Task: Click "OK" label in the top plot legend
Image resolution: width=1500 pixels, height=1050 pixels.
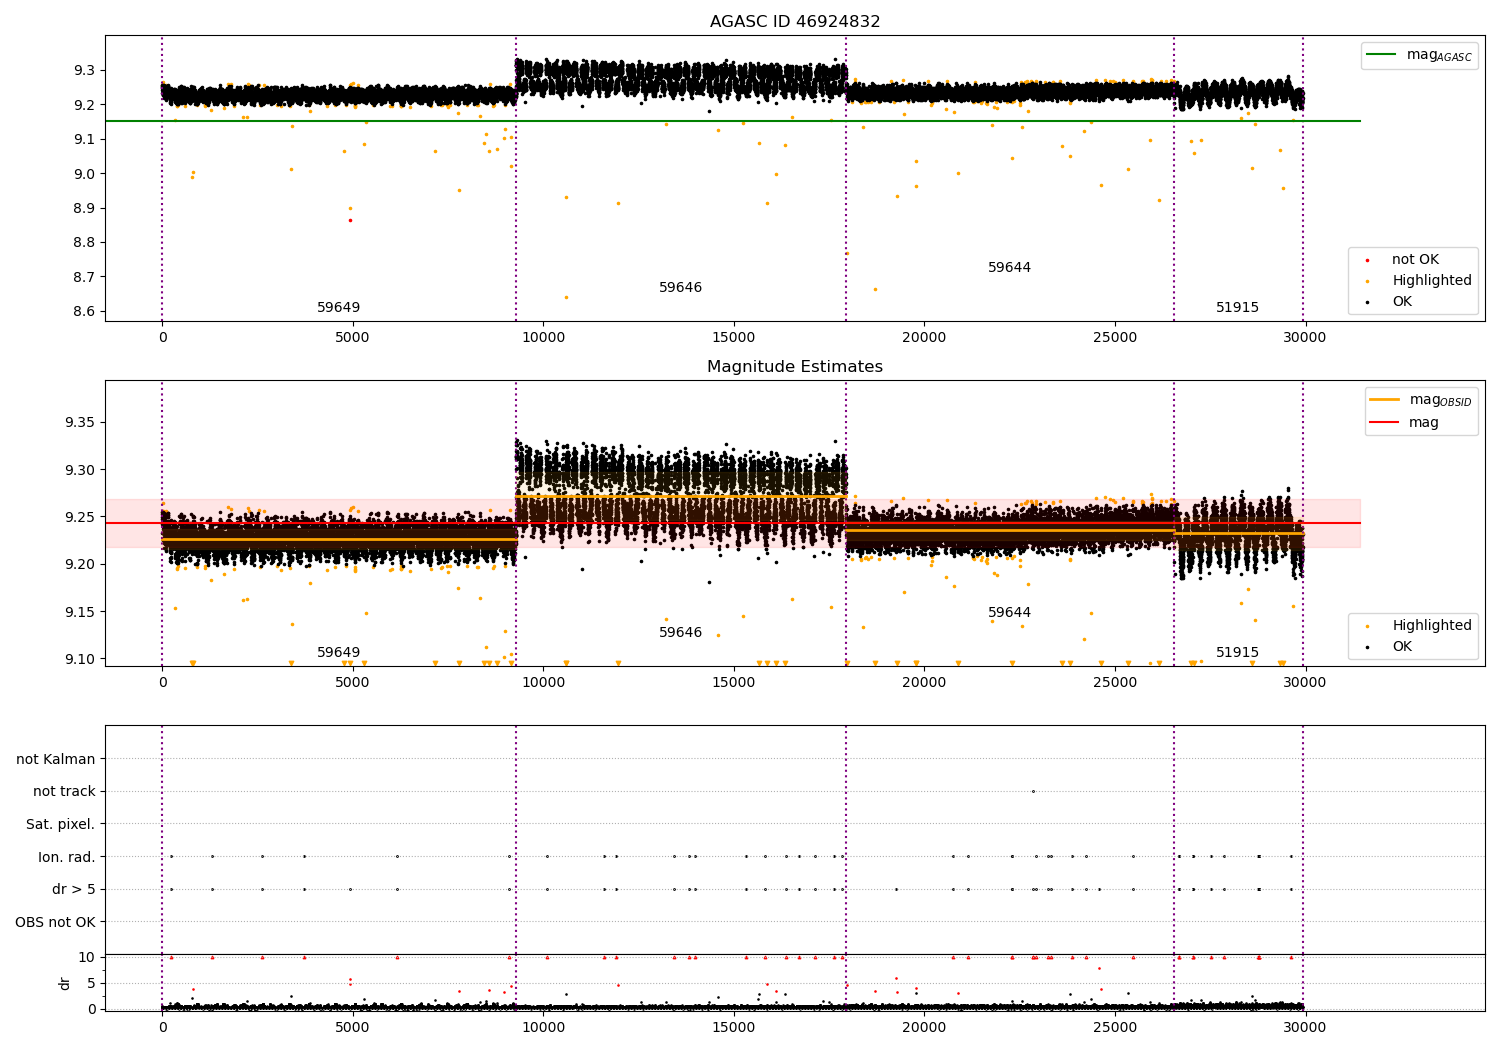Action: pyautogui.click(x=1402, y=302)
